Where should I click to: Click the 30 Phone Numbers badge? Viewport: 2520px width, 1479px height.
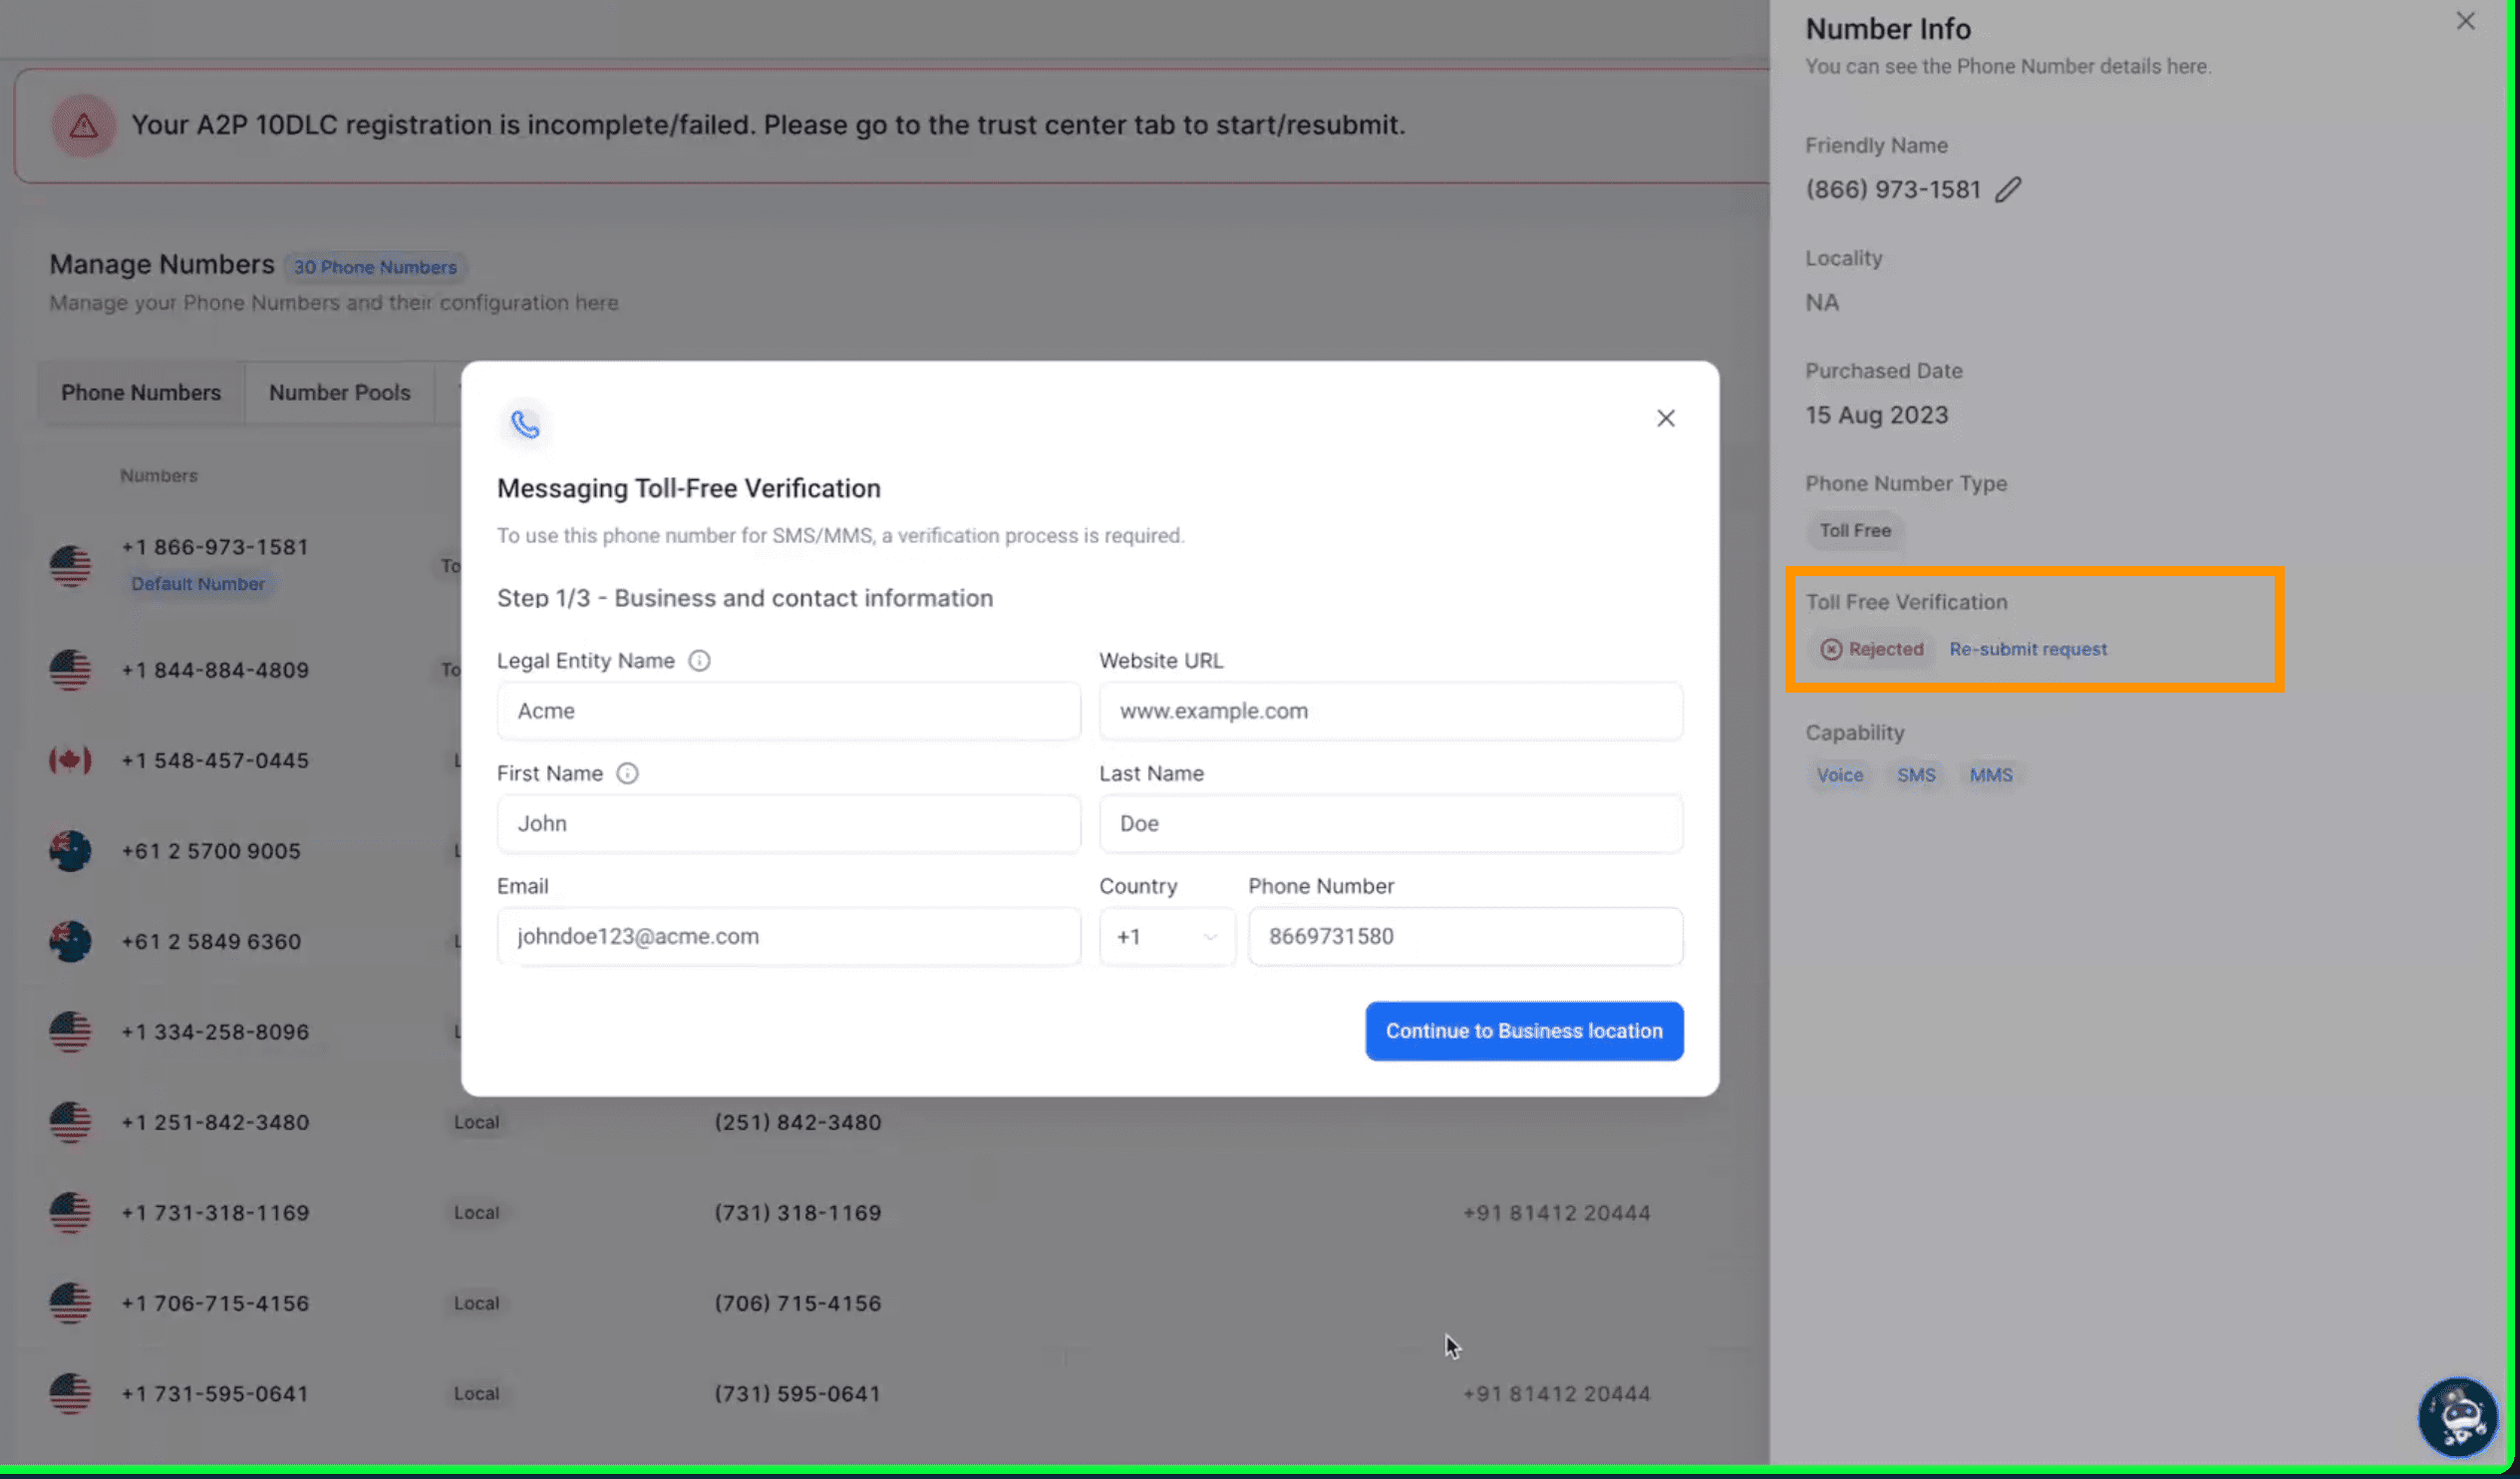(375, 268)
